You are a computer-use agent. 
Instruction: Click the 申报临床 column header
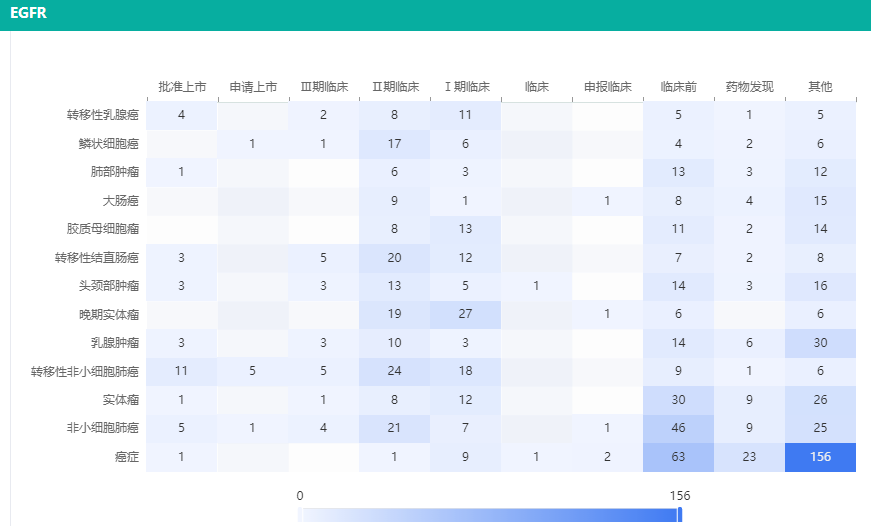tap(608, 87)
